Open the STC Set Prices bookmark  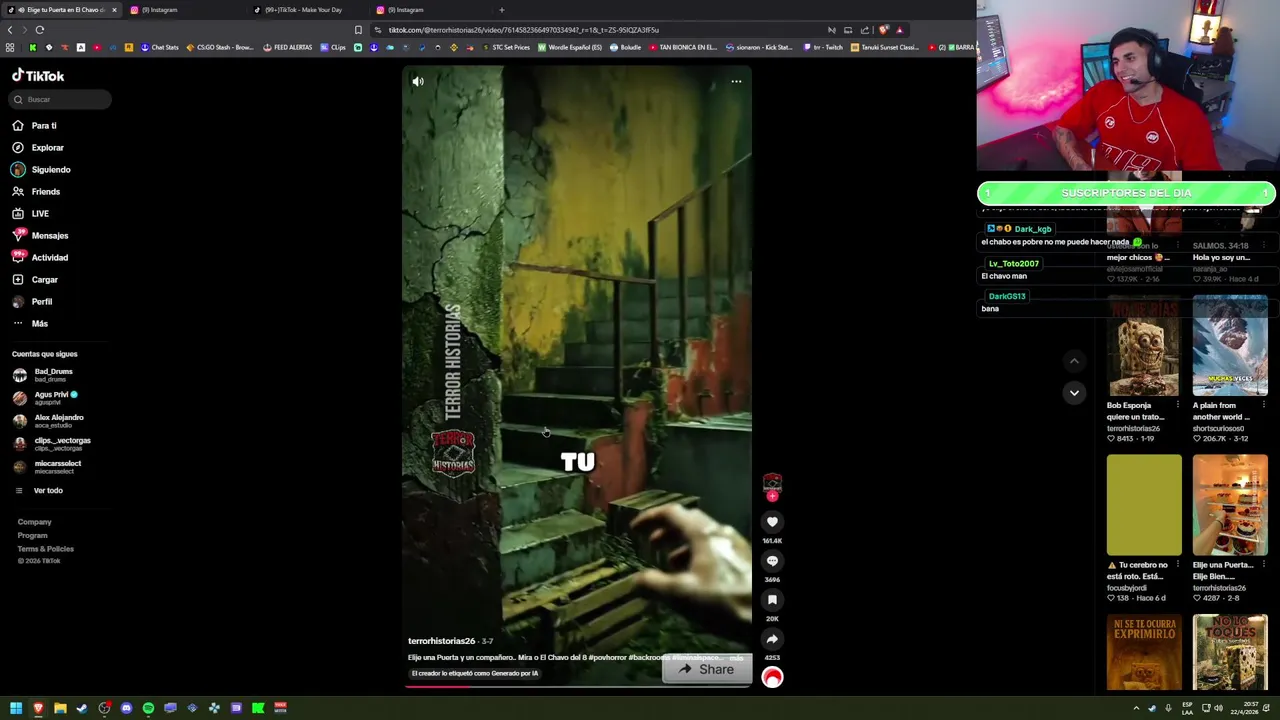506,47
